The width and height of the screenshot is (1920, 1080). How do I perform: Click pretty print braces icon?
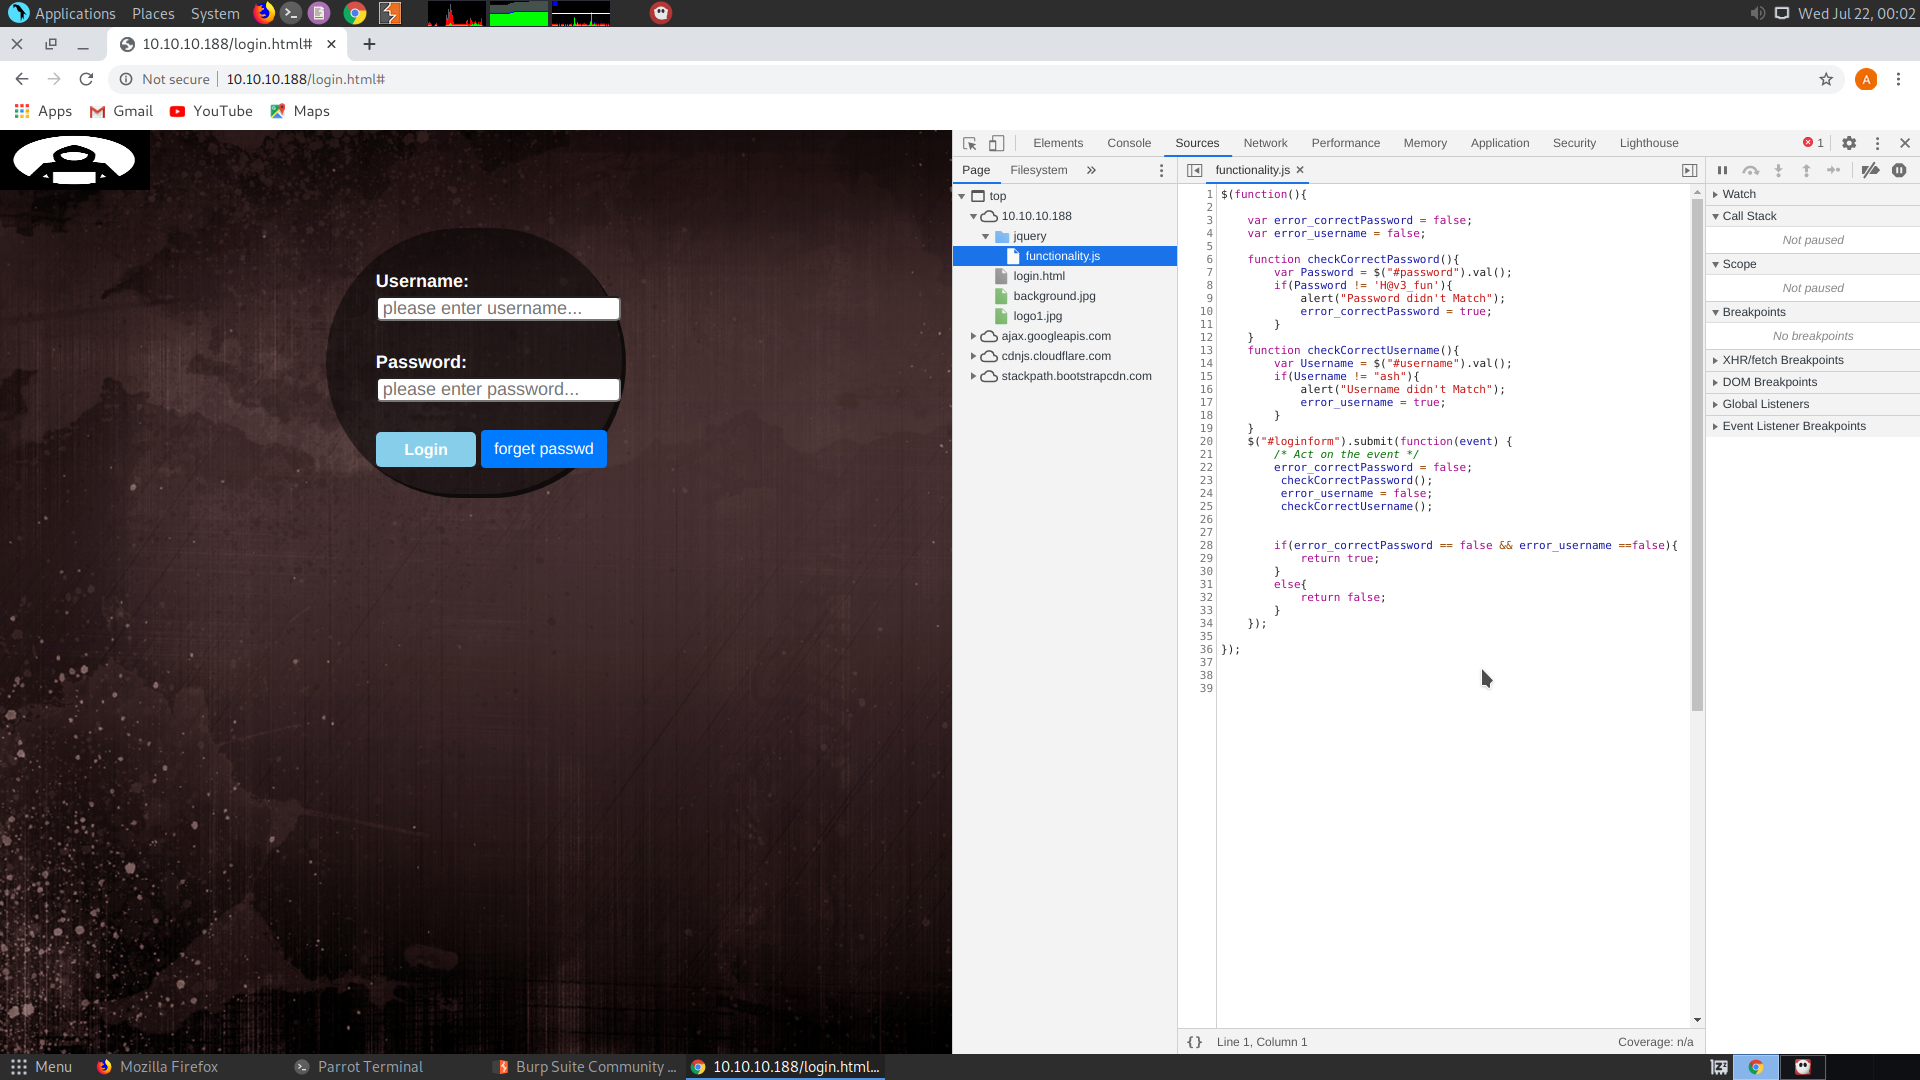pyautogui.click(x=1194, y=1042)
